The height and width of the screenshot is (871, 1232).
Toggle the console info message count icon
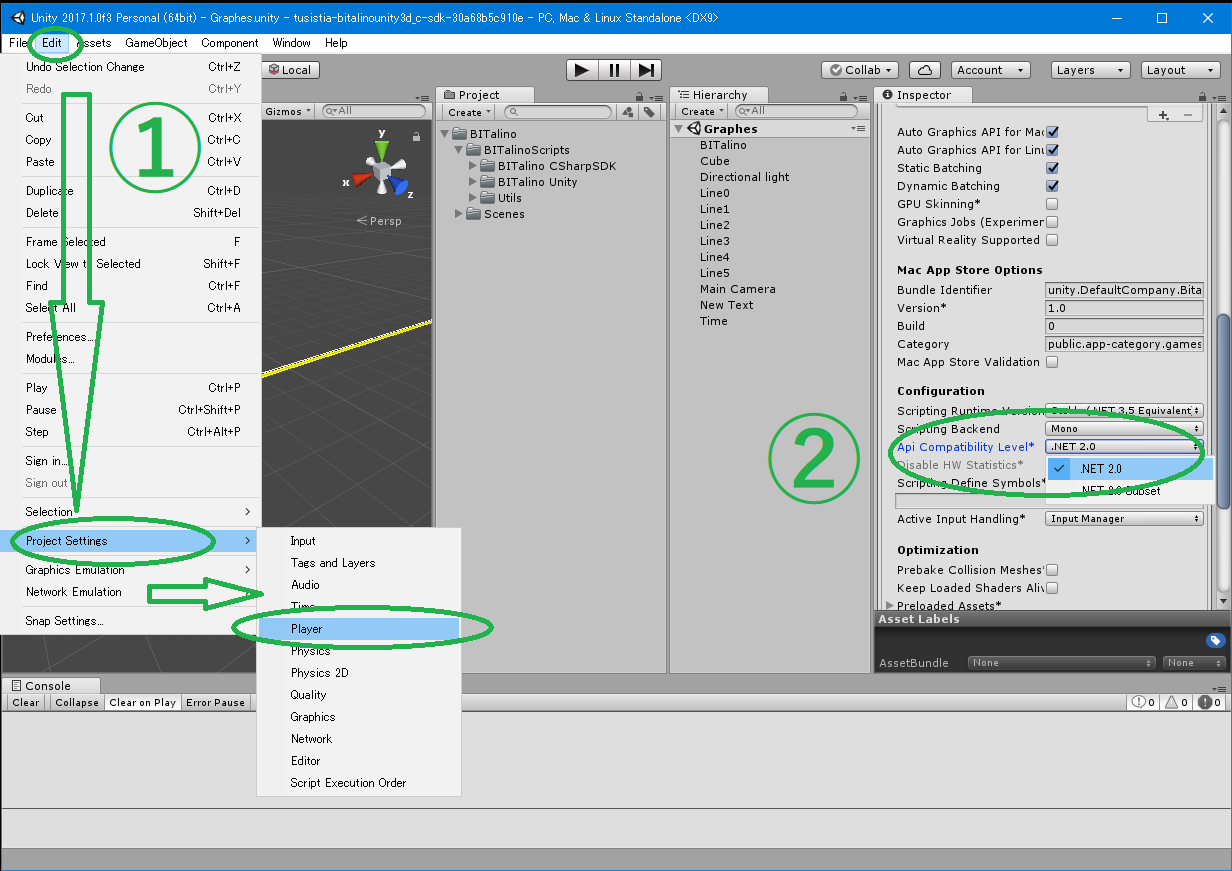click(1144, 702)
